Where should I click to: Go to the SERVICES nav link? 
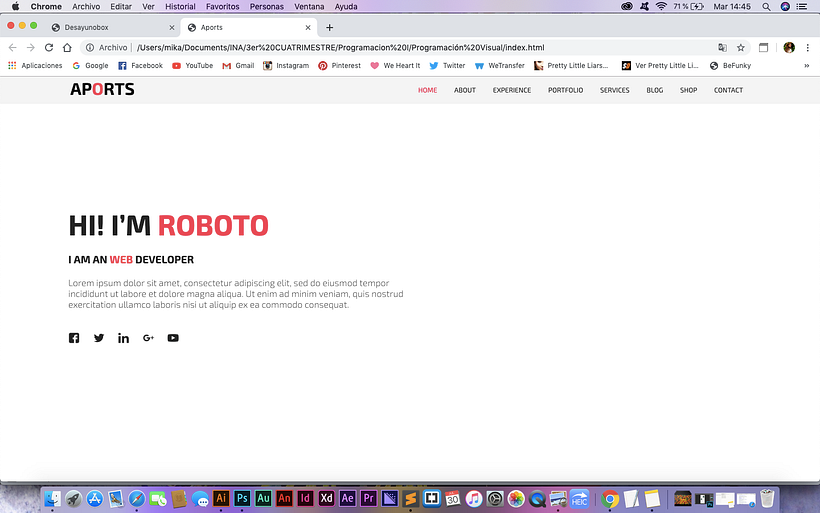point(614,90)
